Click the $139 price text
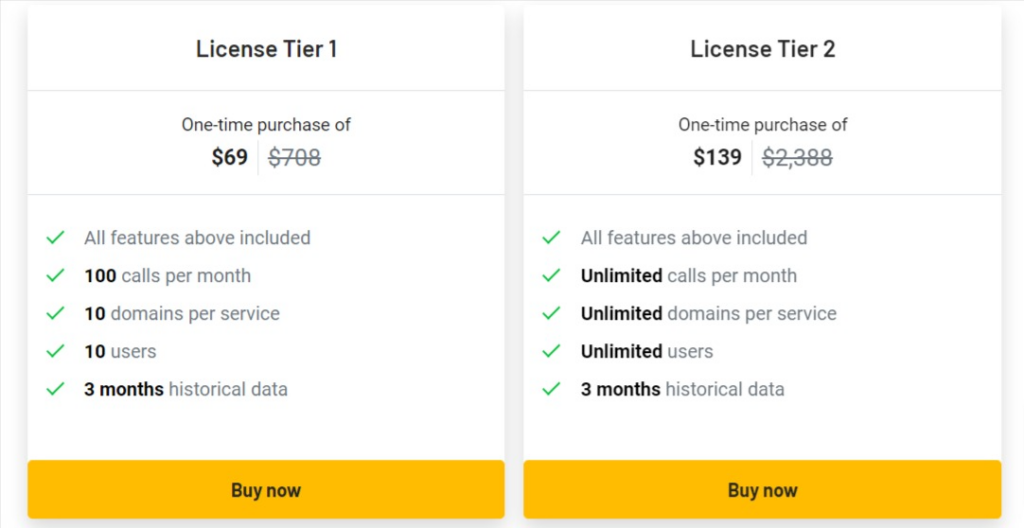This screenshot has height=528, width=1024. pyautogui.click(x=718, y=157)
